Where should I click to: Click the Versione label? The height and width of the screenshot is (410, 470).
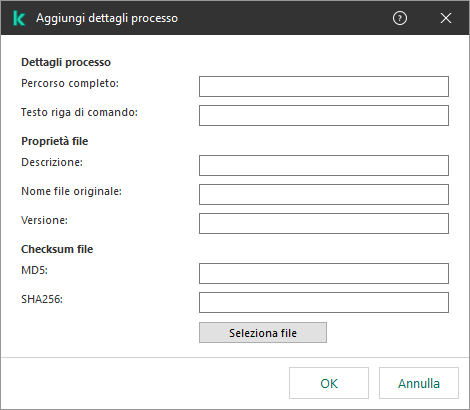pyautogui.click(x=44, y=220)
